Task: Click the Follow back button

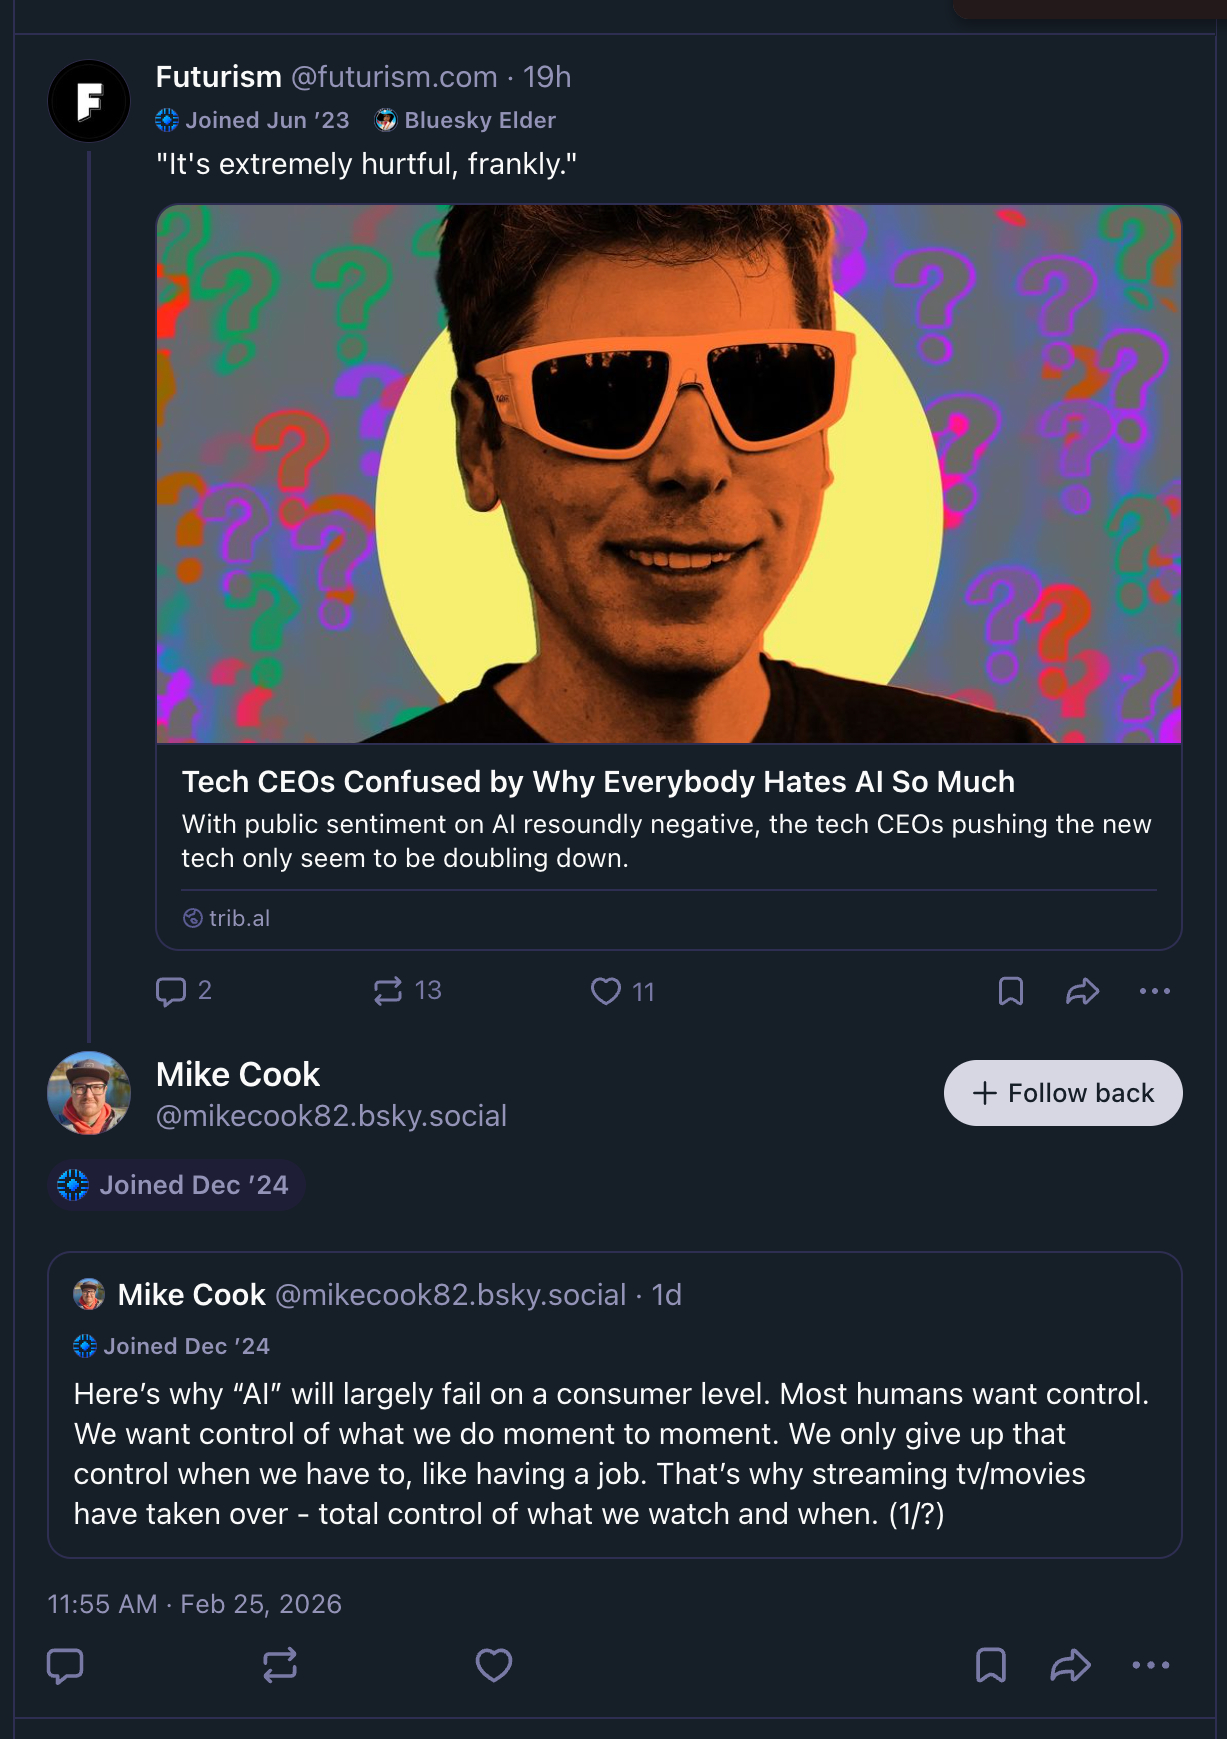Action: pos(1063,1093)
